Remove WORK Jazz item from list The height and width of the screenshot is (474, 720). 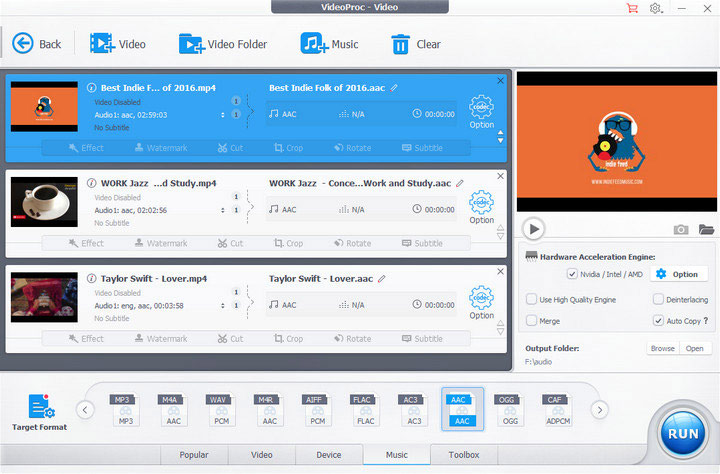[x=501, y=176]
